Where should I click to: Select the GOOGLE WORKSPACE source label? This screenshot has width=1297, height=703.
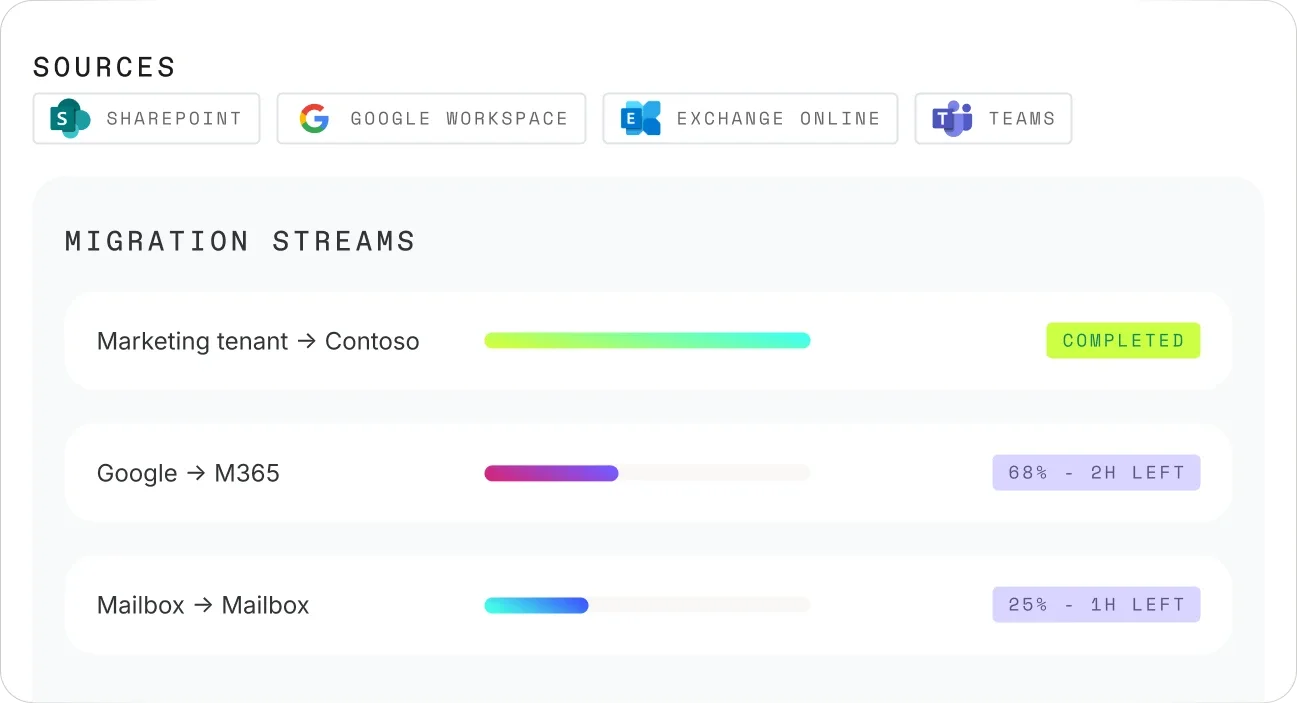click(x=459, y=119)
